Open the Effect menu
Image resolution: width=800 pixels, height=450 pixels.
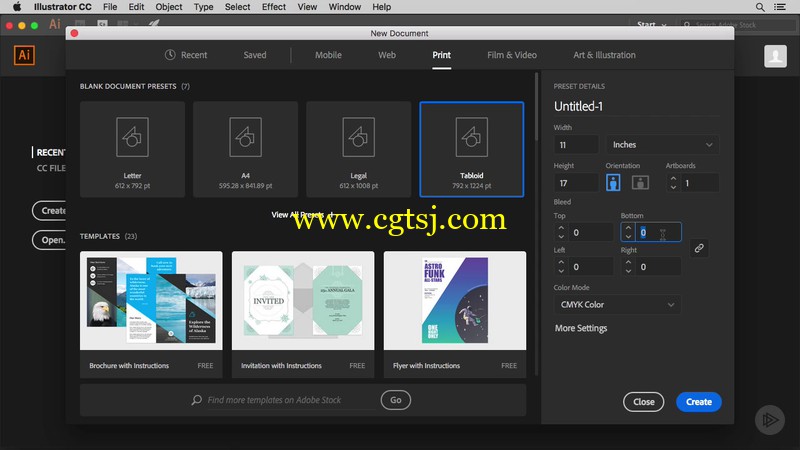[273, 7]
